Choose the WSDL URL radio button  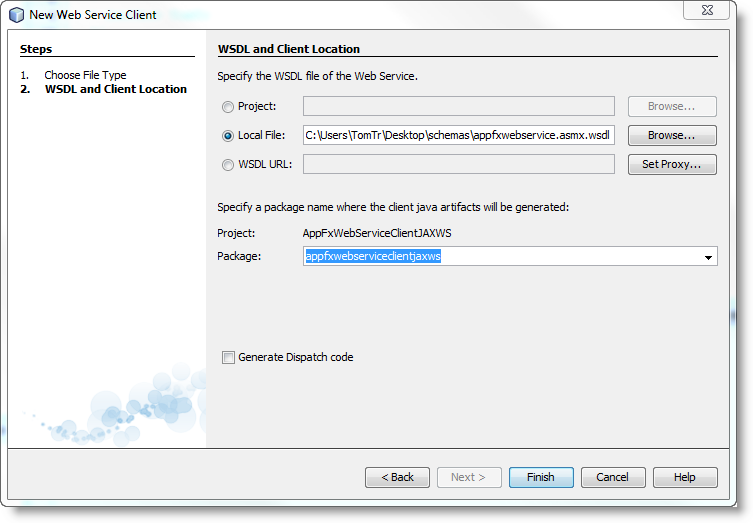point(228,165)
